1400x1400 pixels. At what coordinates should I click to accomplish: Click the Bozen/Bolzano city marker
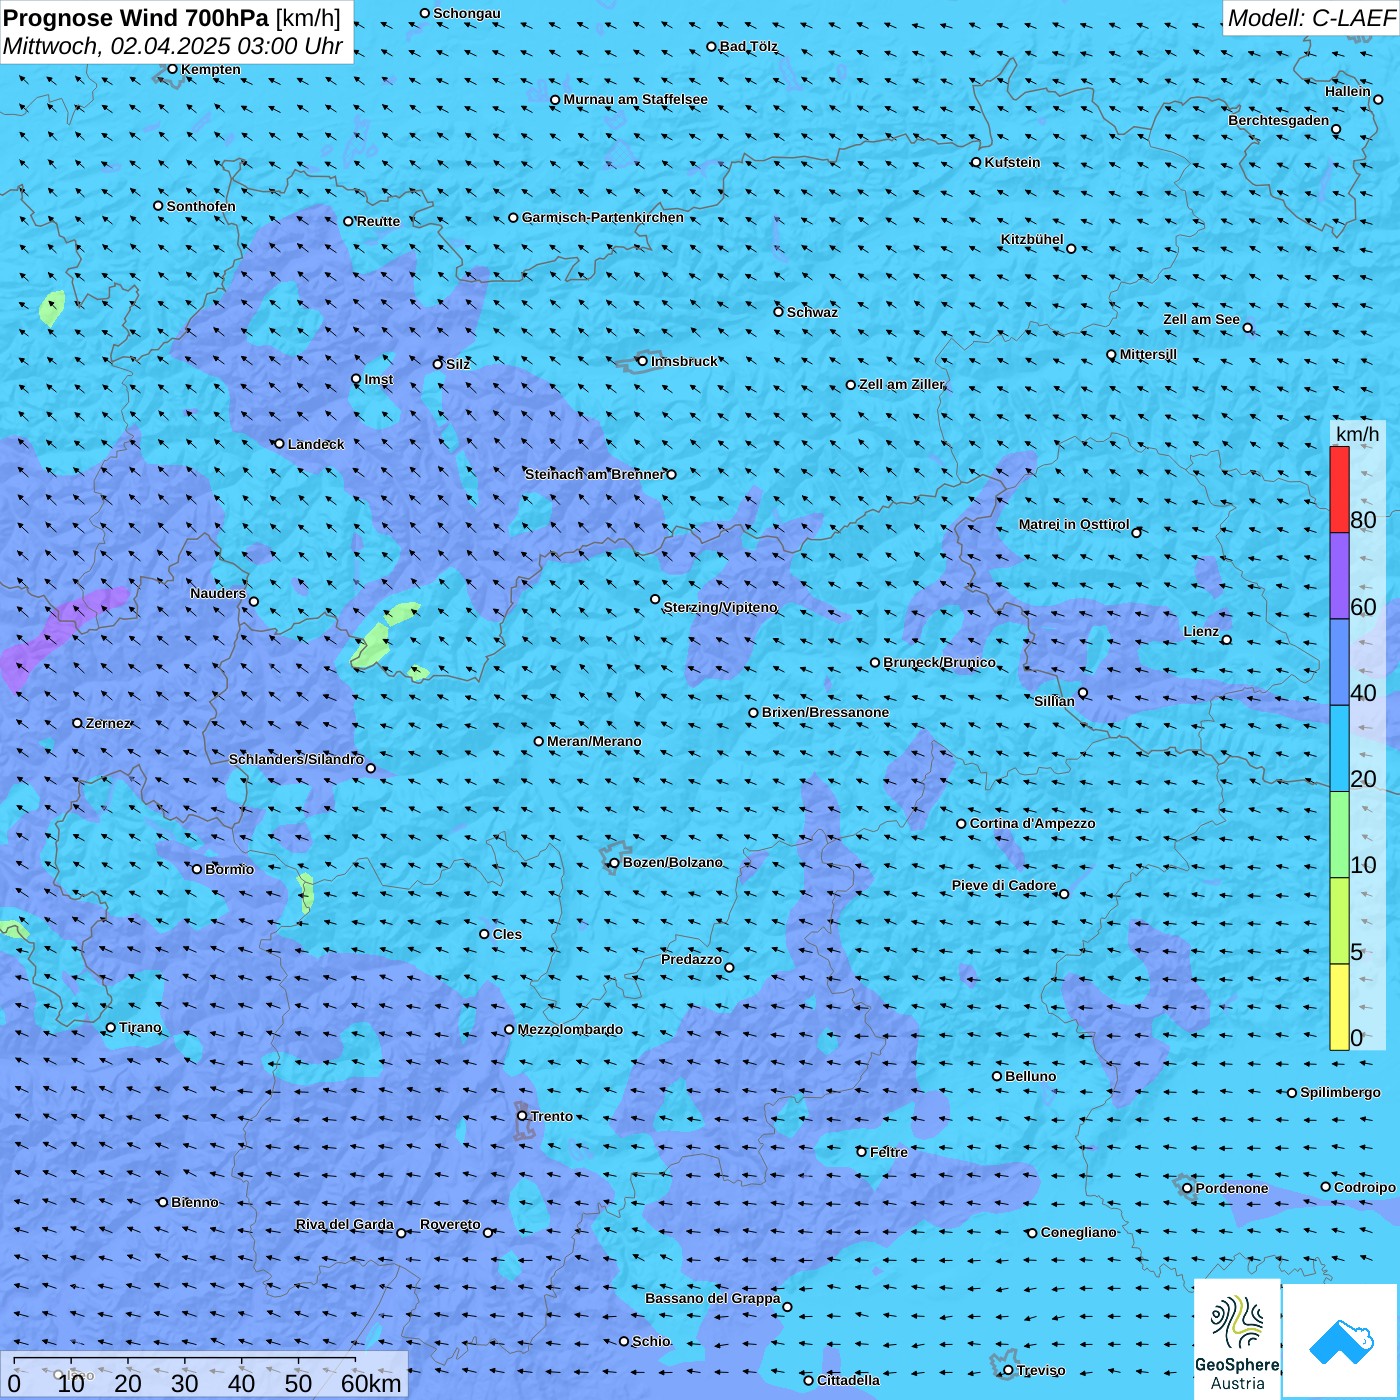pos(614,863)
